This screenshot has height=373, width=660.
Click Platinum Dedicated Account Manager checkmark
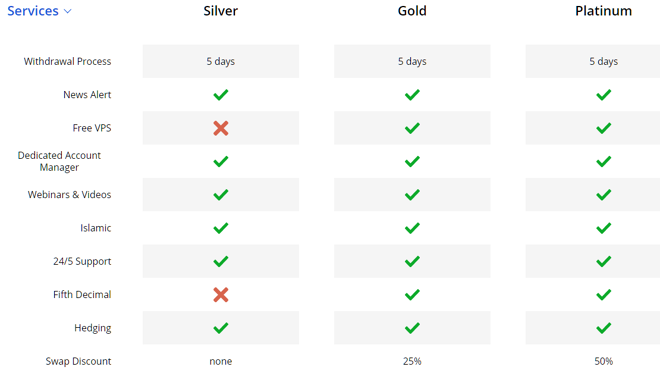604,161
